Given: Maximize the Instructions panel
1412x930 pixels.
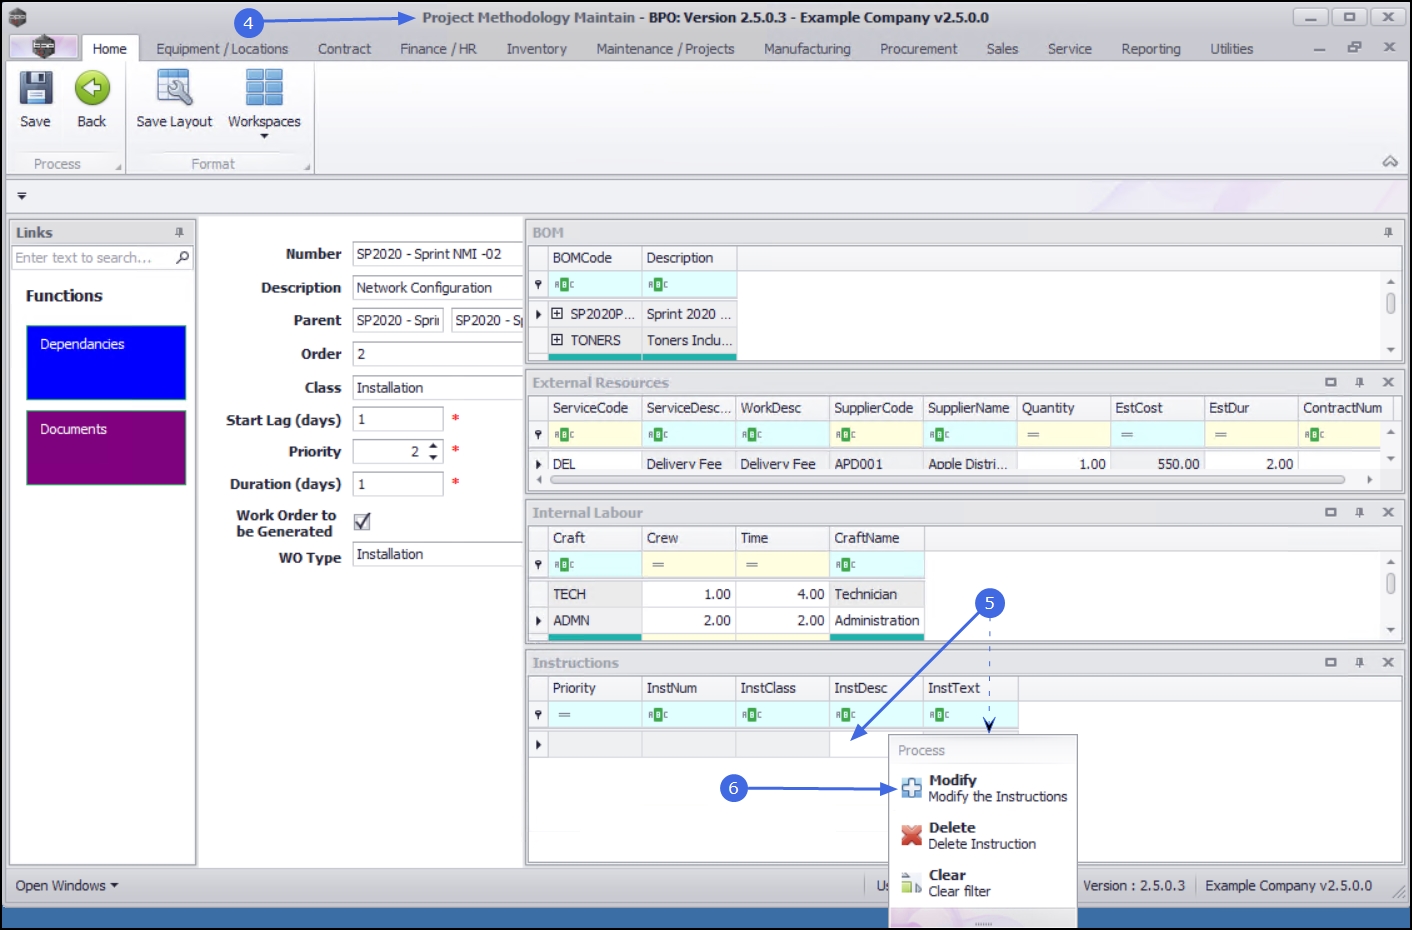Looking at the screenshot, I should click(x=1331, y=662).
